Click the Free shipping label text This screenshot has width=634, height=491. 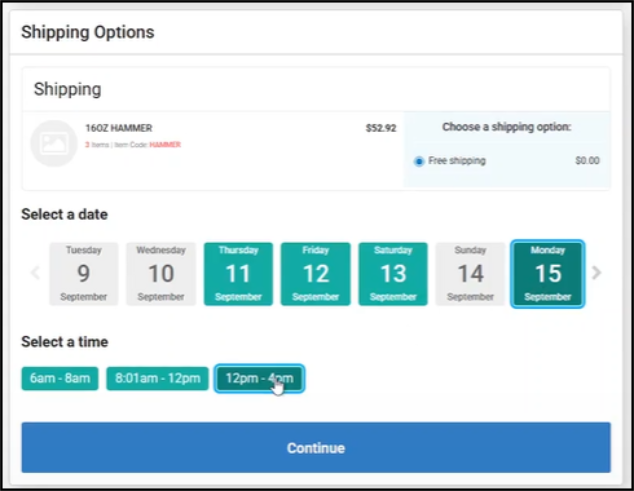pos(457,161)
